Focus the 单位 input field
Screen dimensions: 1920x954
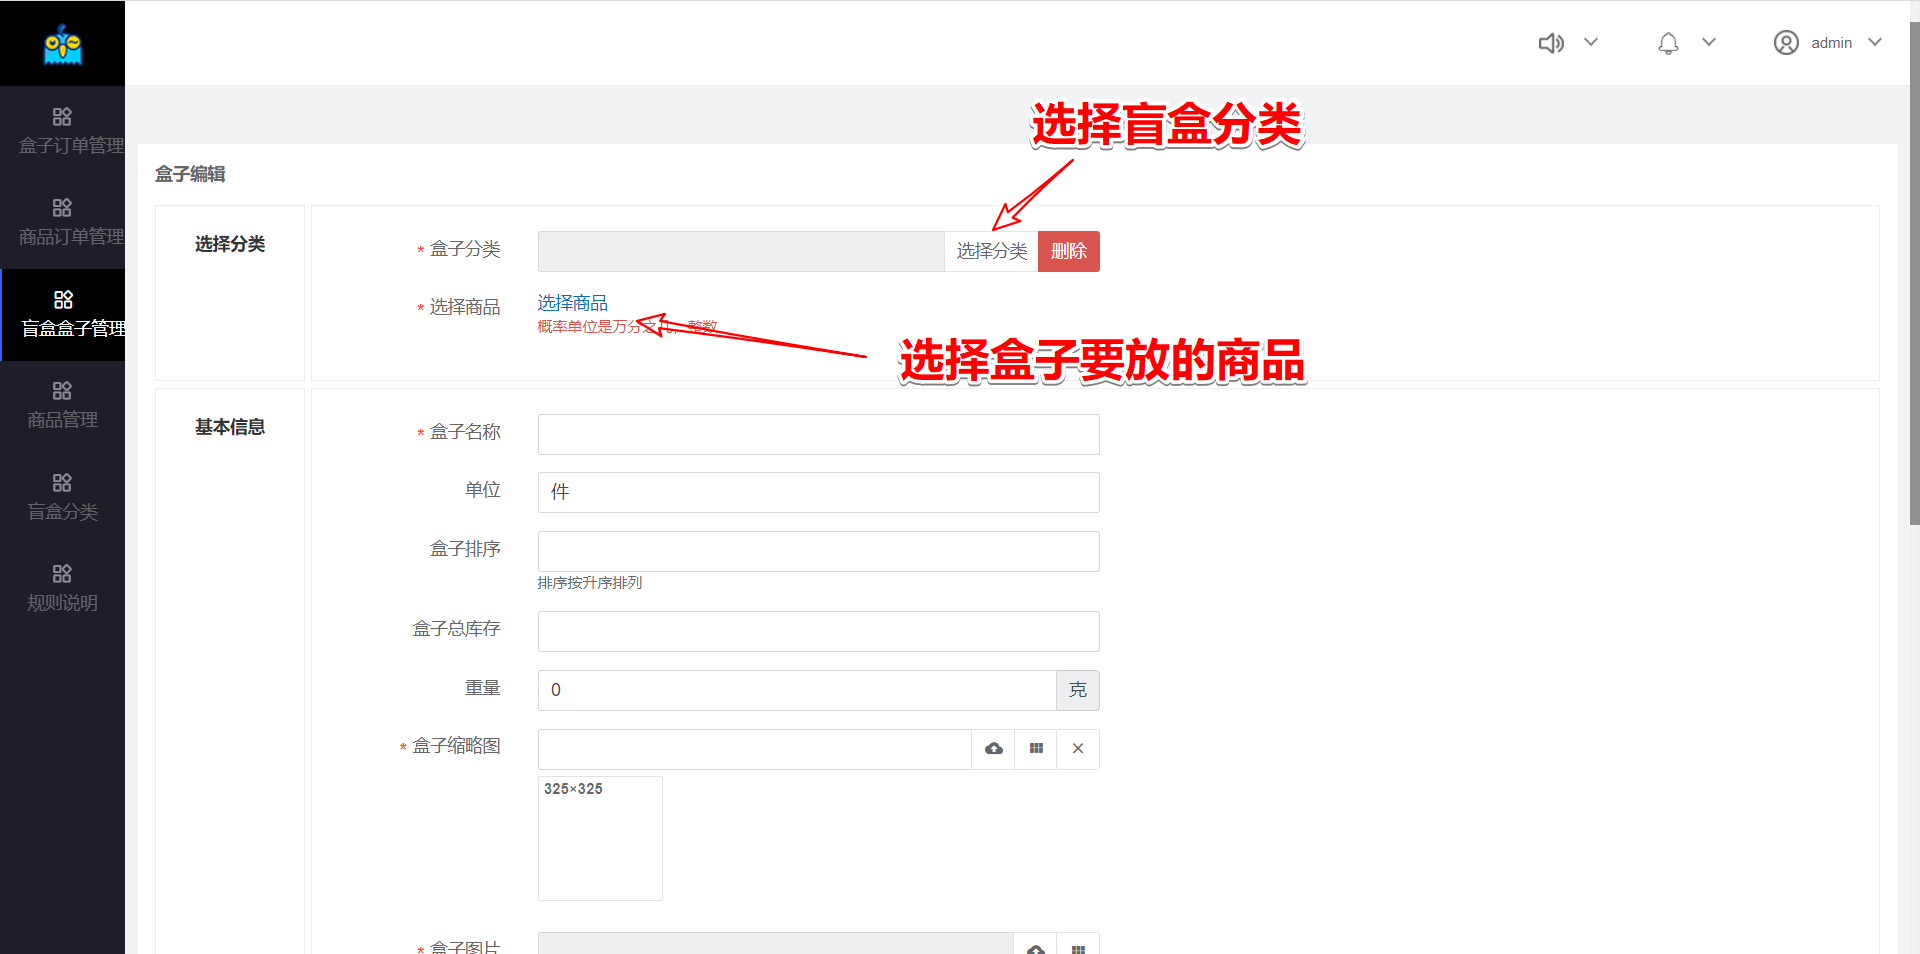818,492
